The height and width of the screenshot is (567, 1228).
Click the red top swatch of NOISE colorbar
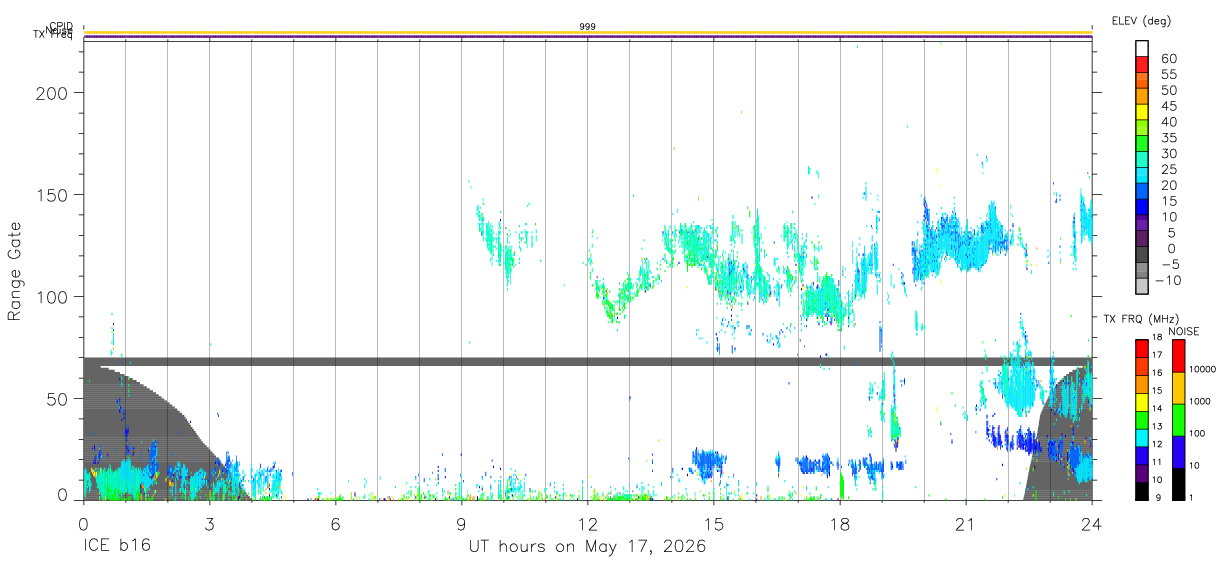tap(1178, 356)
